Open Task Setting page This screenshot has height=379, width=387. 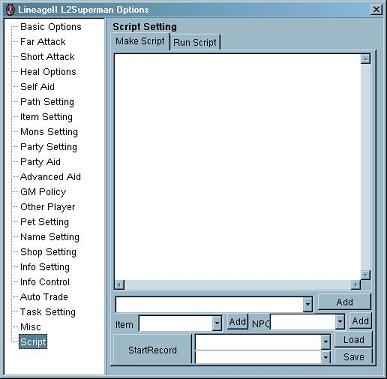pyautogui.click(x=48, y=312)
